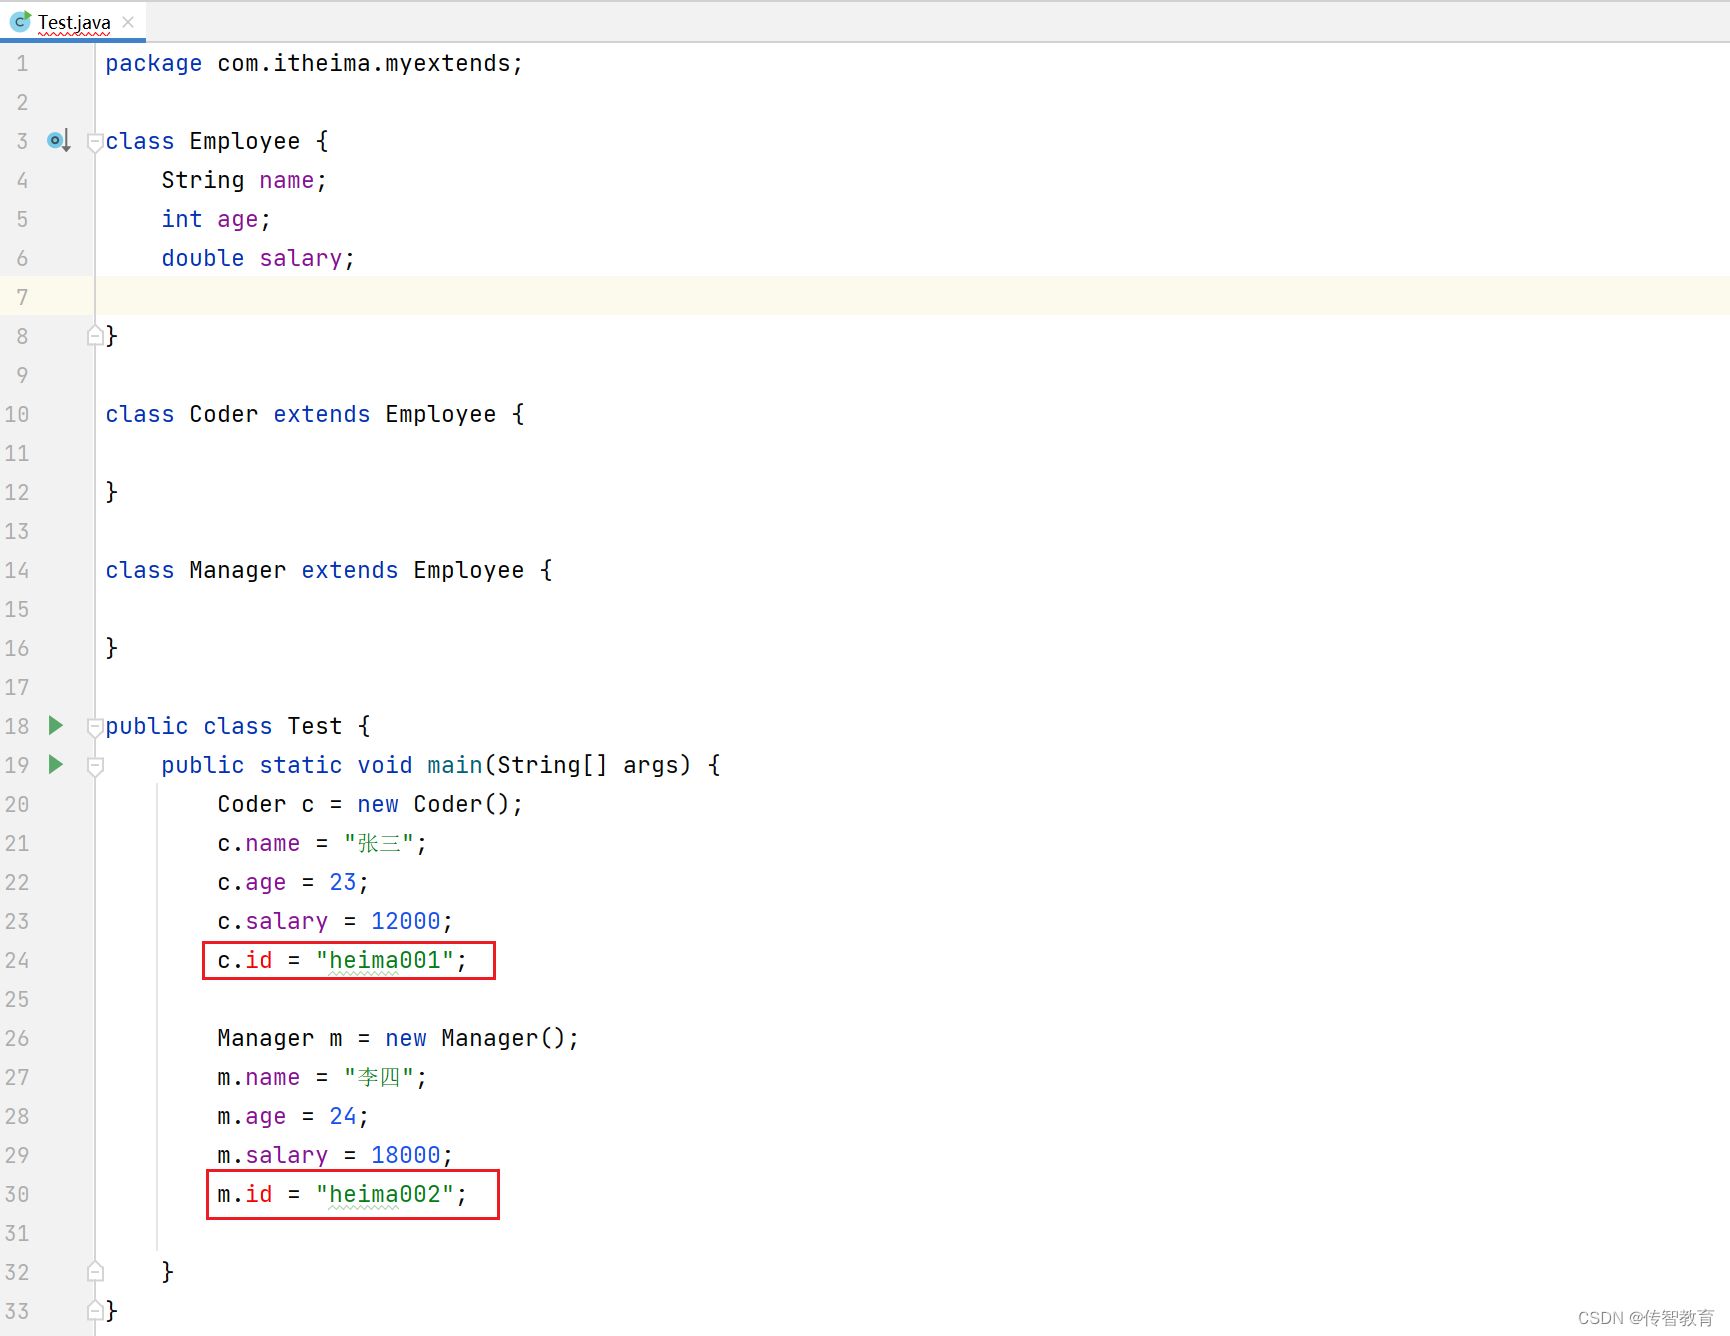Collapse the Test class code block
Screen dimensions: 1730x1336
(x=95, y=727)
